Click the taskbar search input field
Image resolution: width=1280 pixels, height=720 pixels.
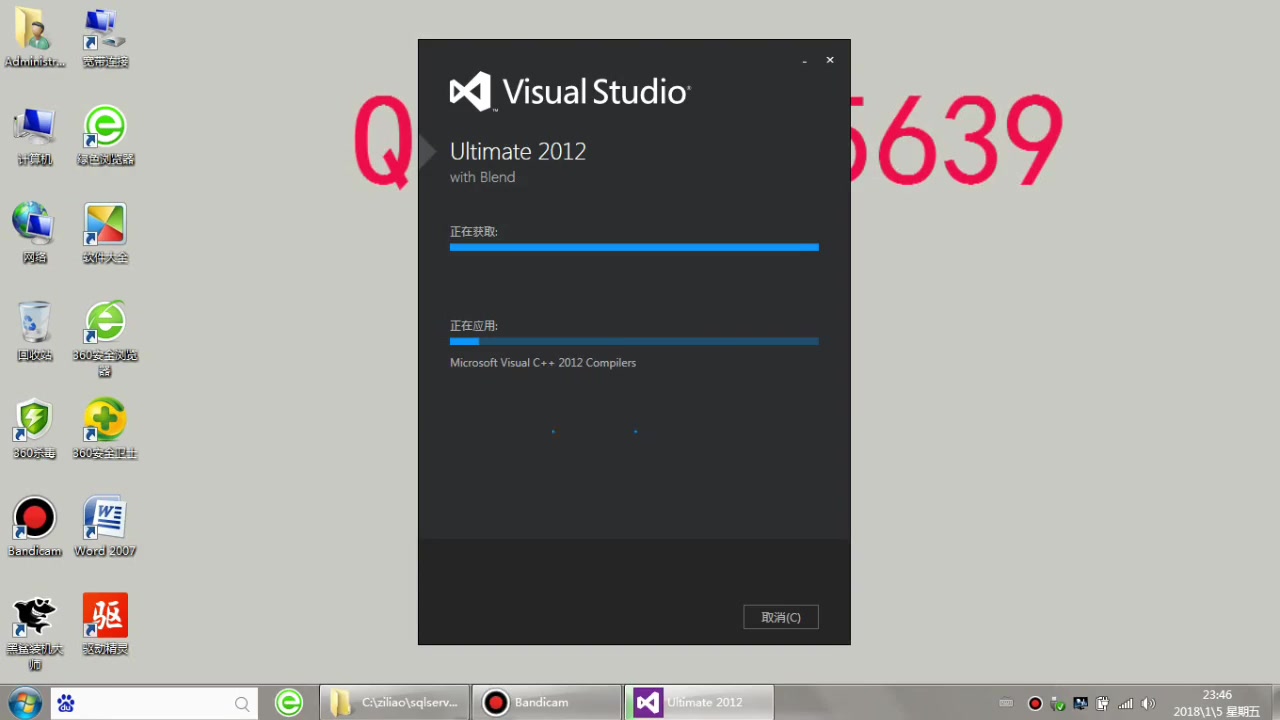click(x=155, y=703)
